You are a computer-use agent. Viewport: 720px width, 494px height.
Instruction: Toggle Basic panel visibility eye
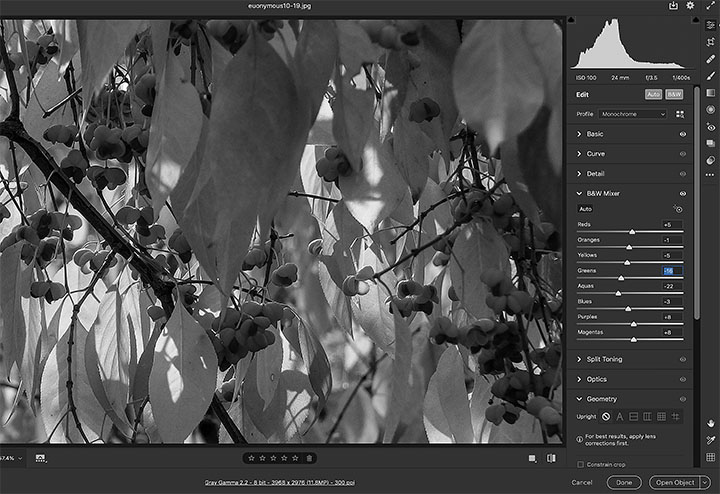[x=683, y=134]
